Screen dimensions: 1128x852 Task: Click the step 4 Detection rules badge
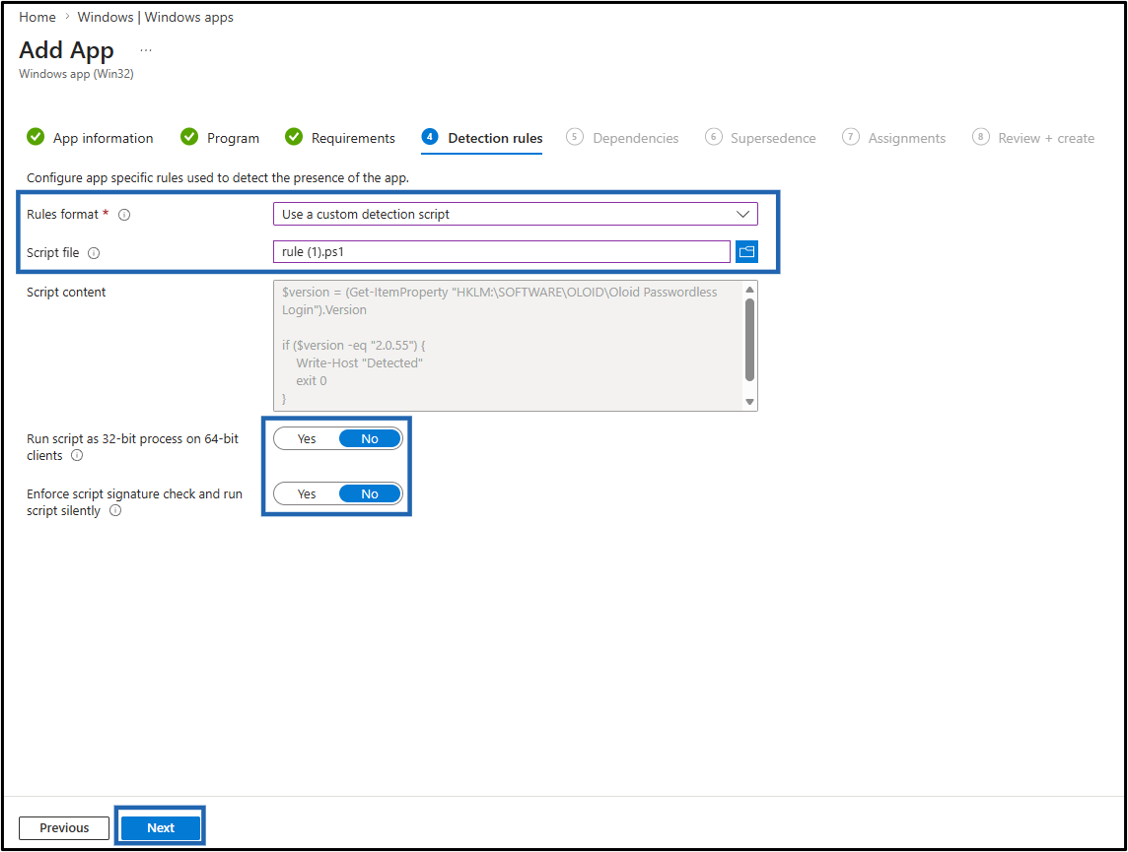tap(429, 137)
